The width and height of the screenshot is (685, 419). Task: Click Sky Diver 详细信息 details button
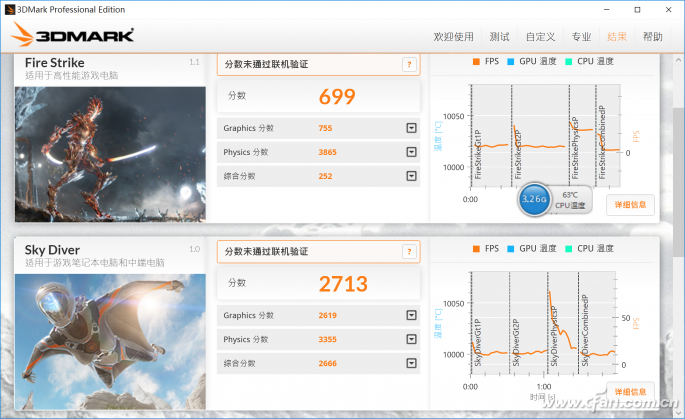pyautogui.click(x=630, y=391)
